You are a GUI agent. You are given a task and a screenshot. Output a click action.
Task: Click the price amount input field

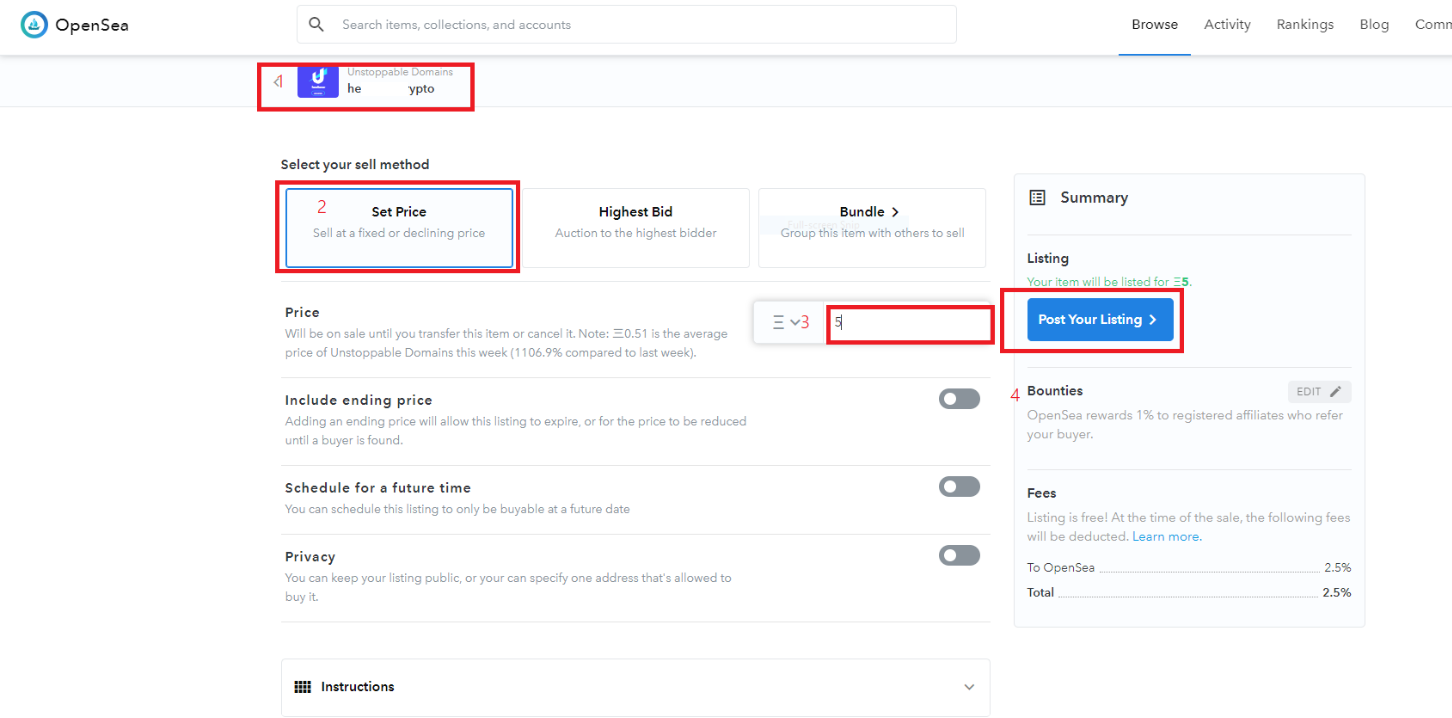point(910,323)
